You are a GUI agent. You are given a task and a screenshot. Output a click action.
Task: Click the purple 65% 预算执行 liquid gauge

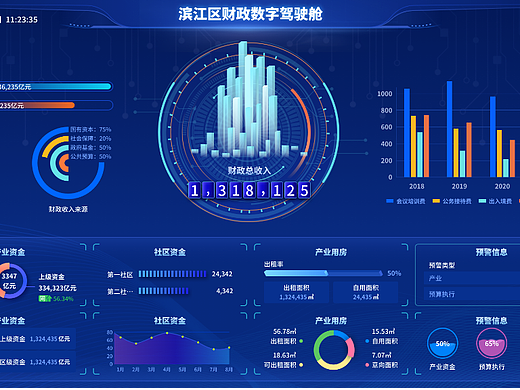click(x=492, y=344)
